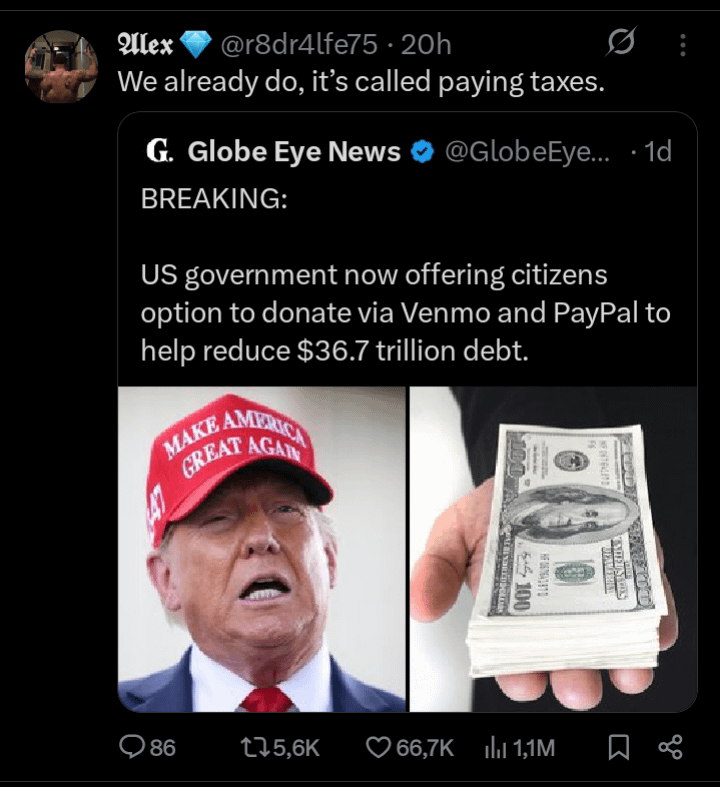Click the Alex display name
The height and width of the screenshot is (787, 720).
point(145,44)
